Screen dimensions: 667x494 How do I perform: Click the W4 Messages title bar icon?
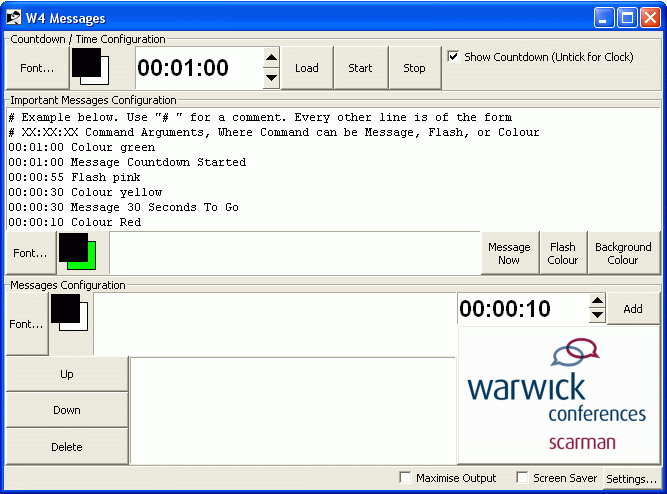tap(14, 17)
